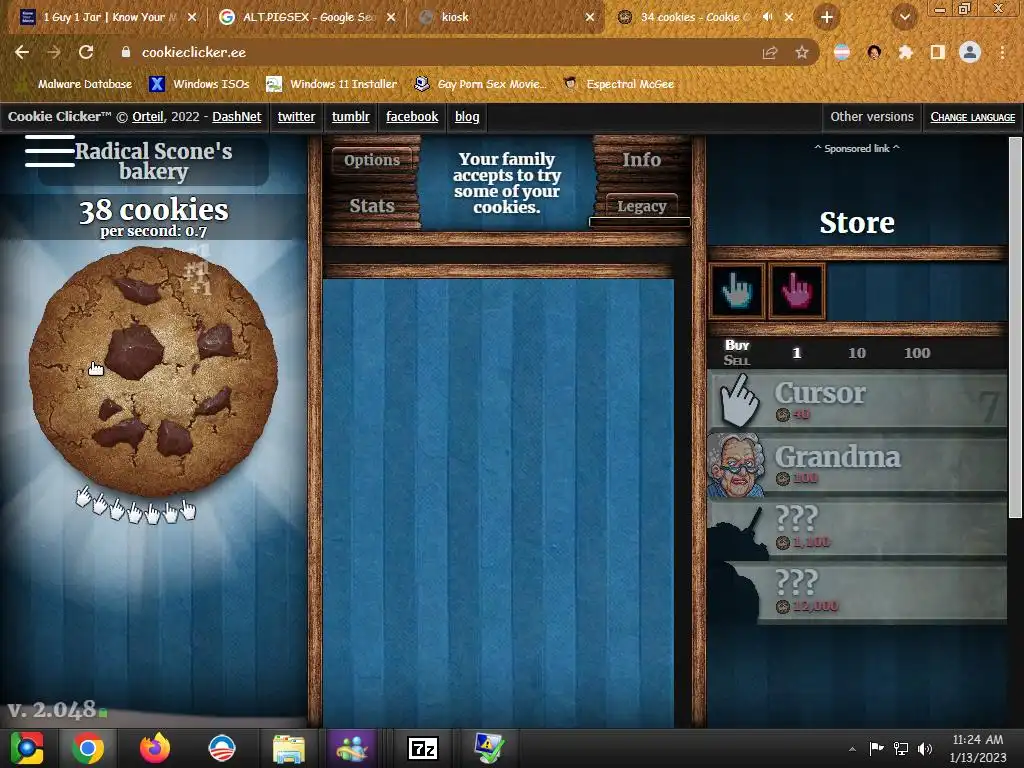Image resolution: width=1024 pixels, height=768 pixels.
Task: Click the news ticker about your family
Action: coord(507,183)
